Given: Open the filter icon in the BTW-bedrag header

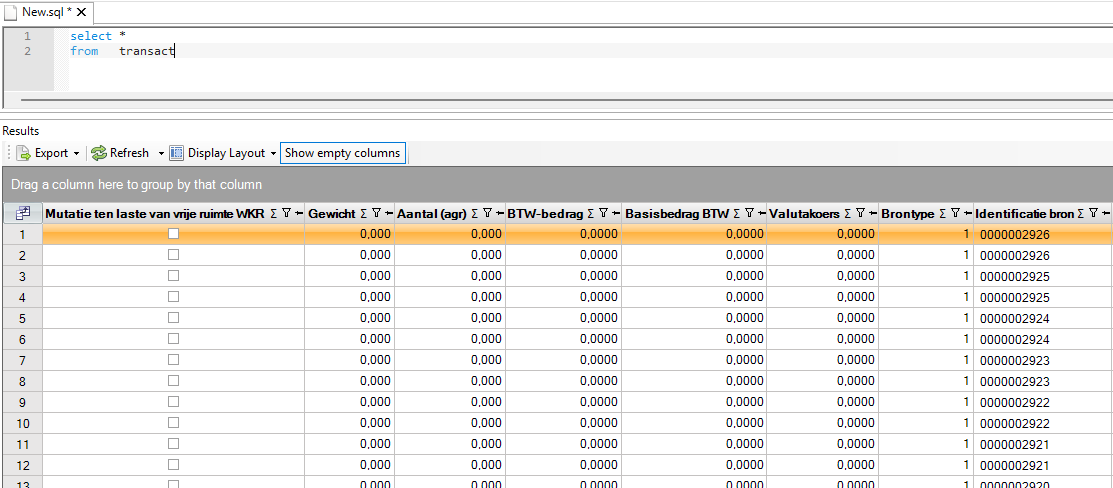Looking at the screenshot, I should 603,212.
